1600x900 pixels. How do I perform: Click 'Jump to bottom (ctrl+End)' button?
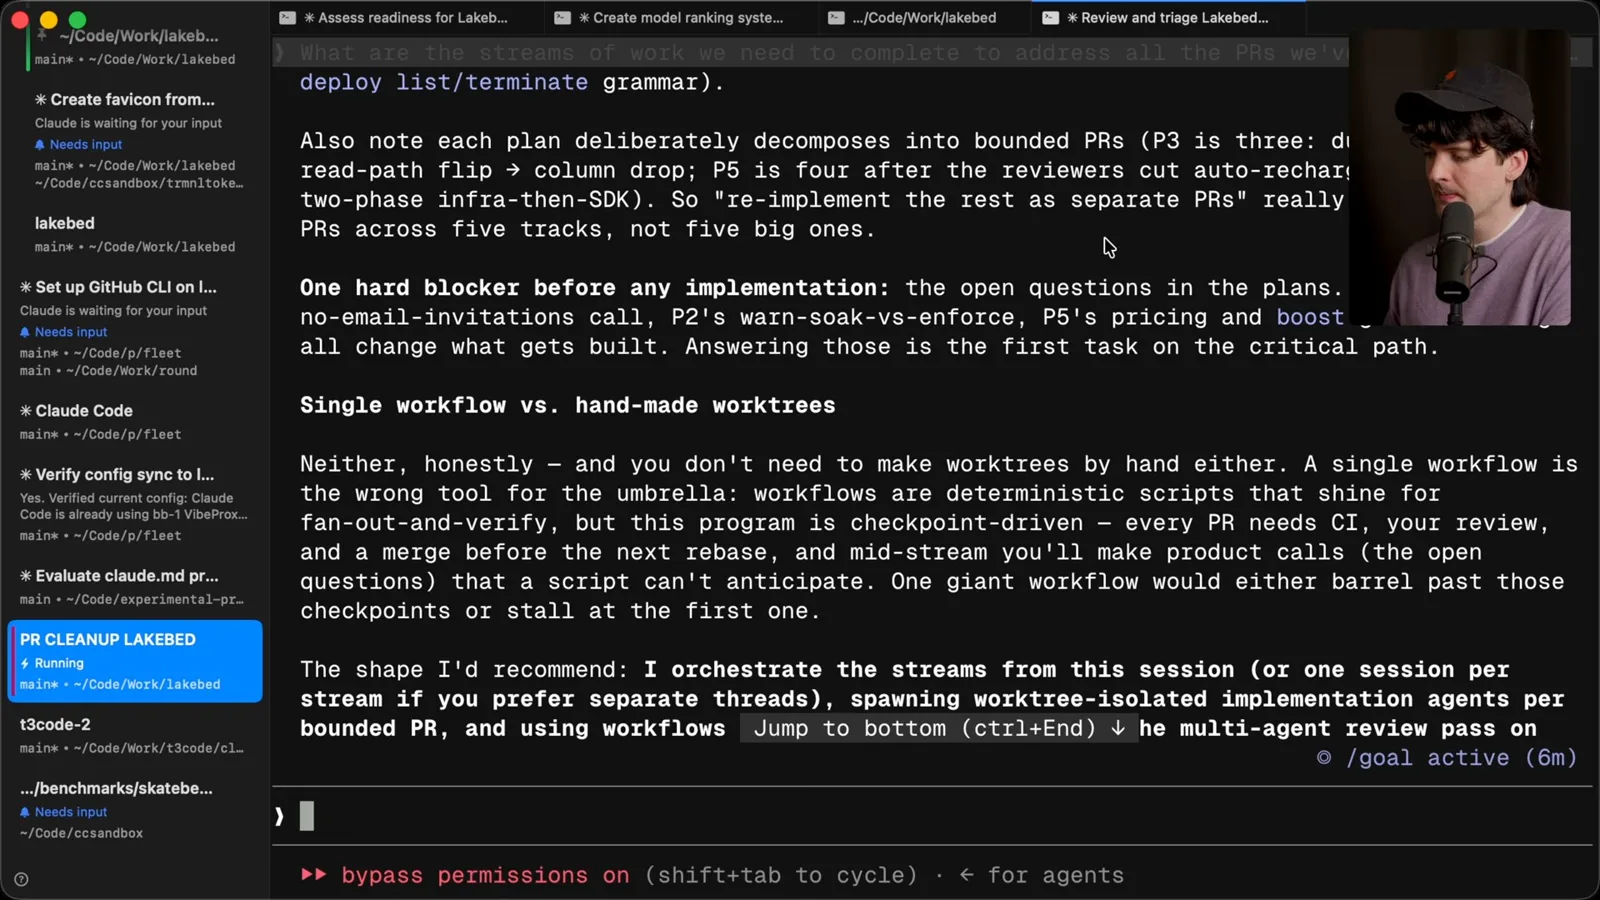pos(940,728)
